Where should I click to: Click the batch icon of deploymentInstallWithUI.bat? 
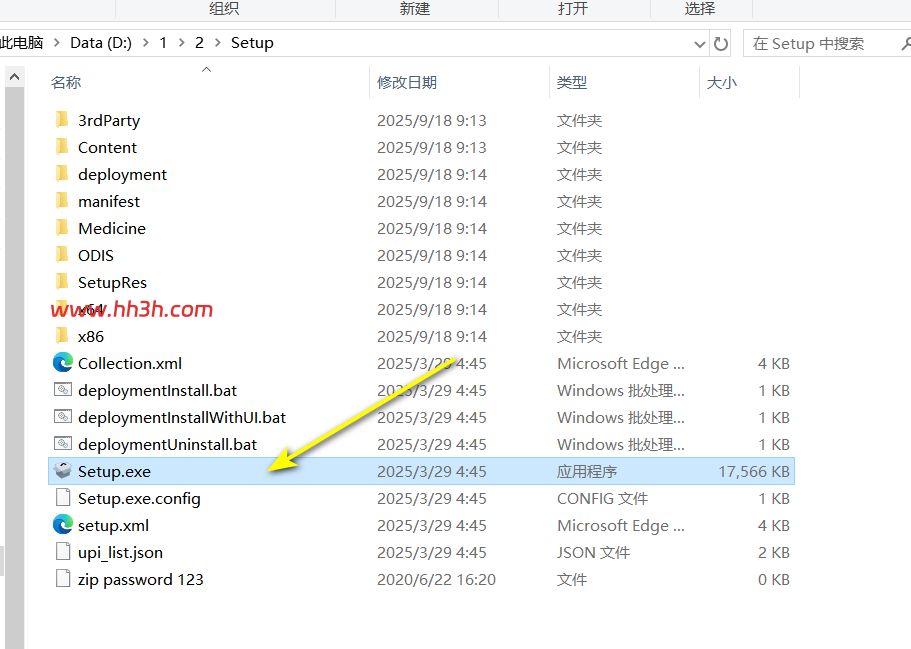tap(63, 417)
